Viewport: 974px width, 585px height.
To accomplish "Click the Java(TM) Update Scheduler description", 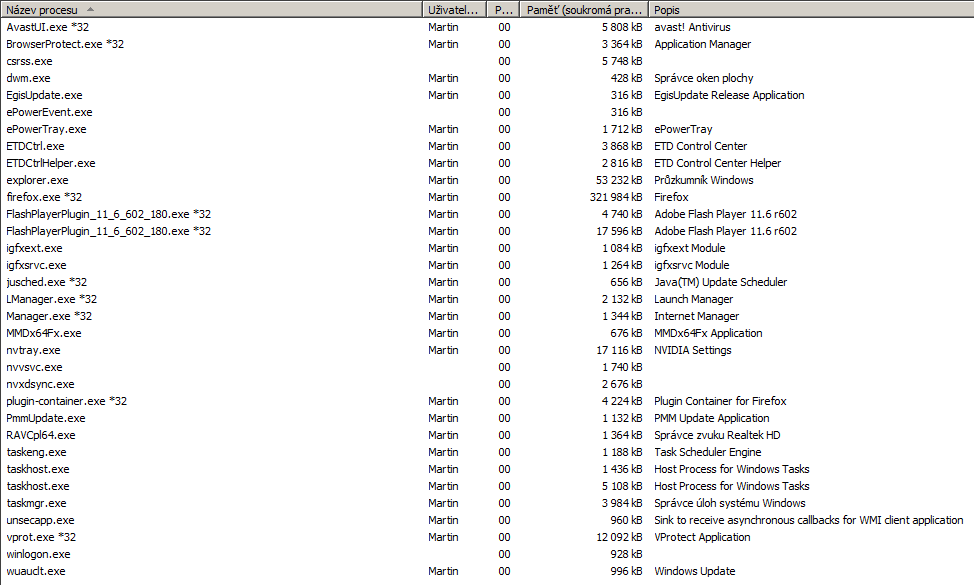I will click(721, 282).
